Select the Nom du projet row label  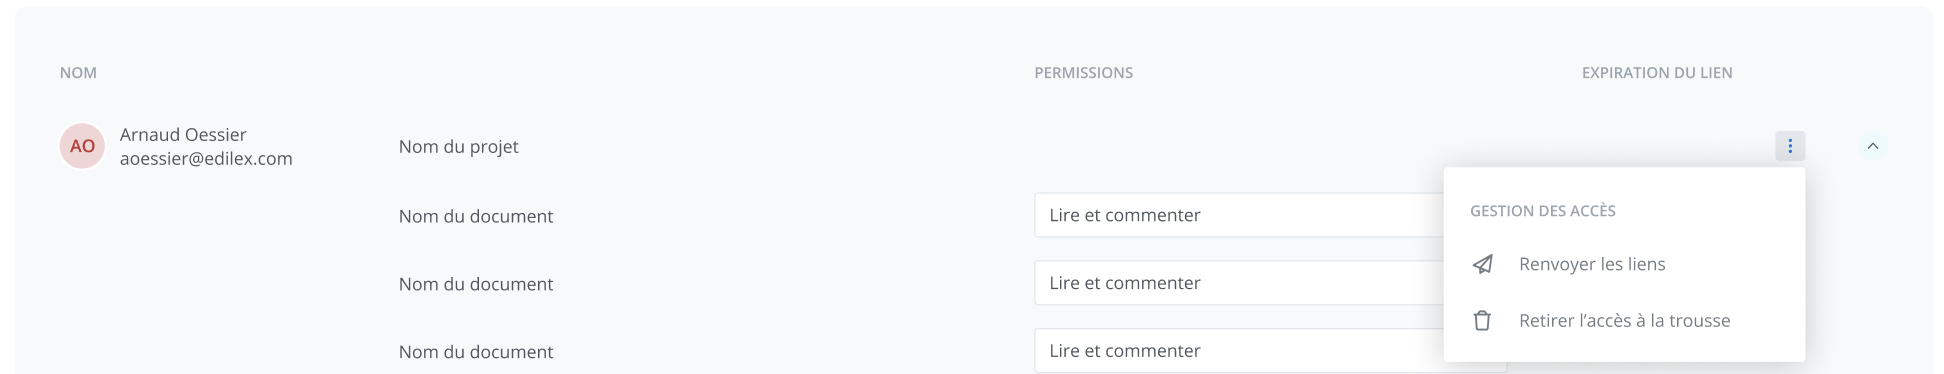(x=458, y=146)
